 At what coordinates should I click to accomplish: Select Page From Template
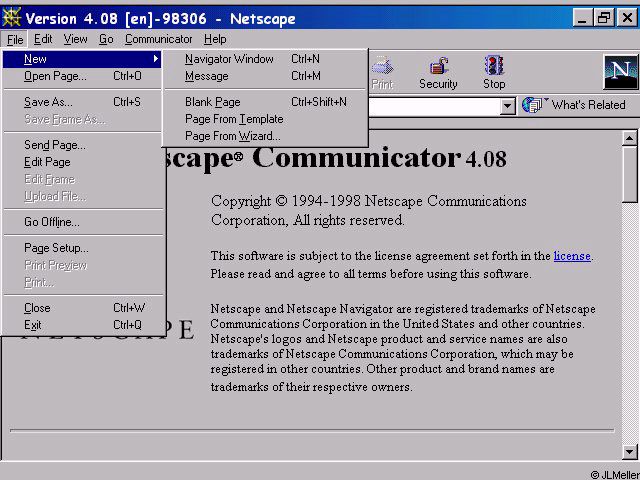pos(265,119)
